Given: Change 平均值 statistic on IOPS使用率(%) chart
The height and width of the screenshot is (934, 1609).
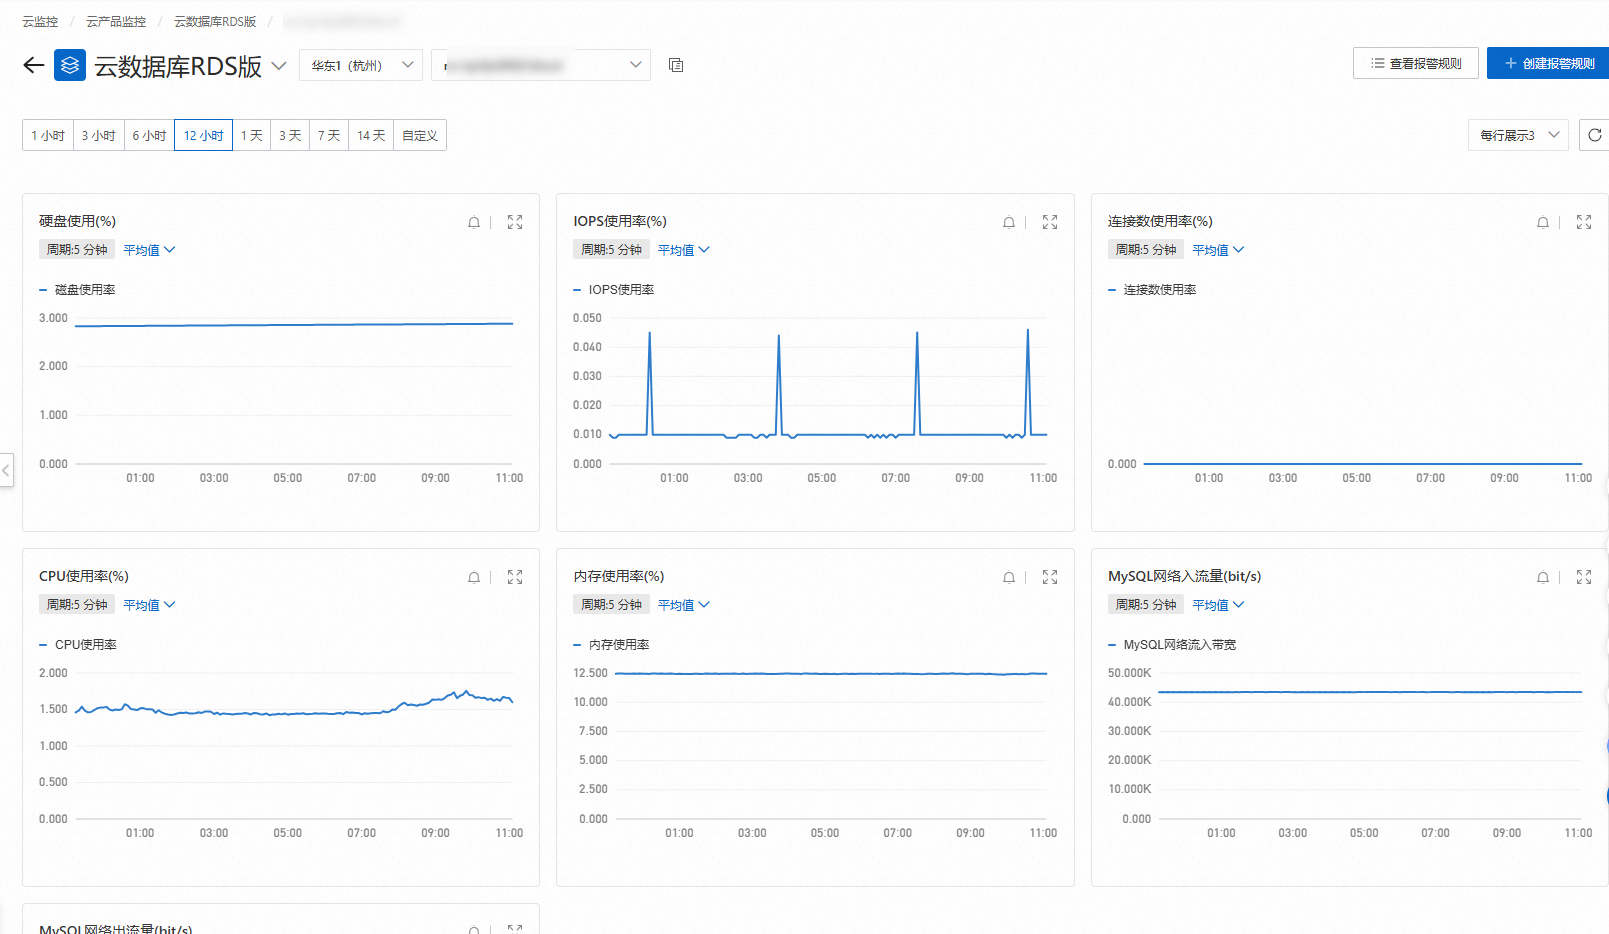Looking at the screenshot, I should click(684, 250).
